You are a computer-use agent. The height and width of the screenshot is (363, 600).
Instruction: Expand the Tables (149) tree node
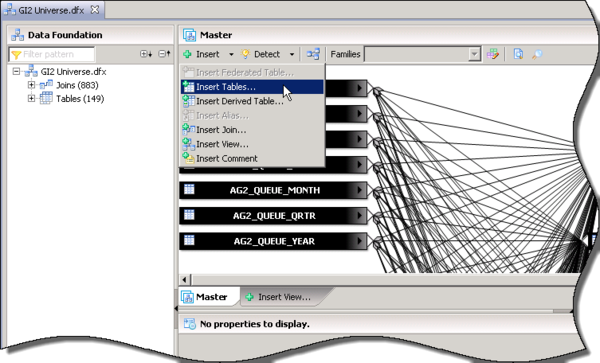click(x=31, y=99)
